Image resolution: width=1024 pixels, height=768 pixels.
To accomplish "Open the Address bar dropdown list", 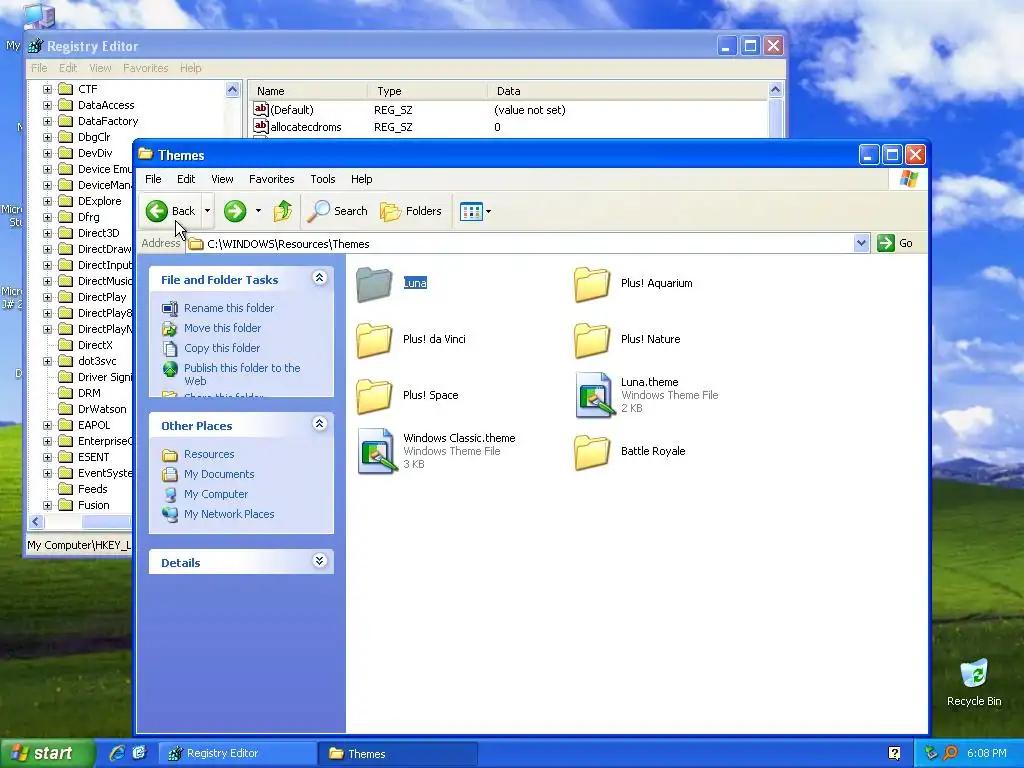I will coord(861,243).
